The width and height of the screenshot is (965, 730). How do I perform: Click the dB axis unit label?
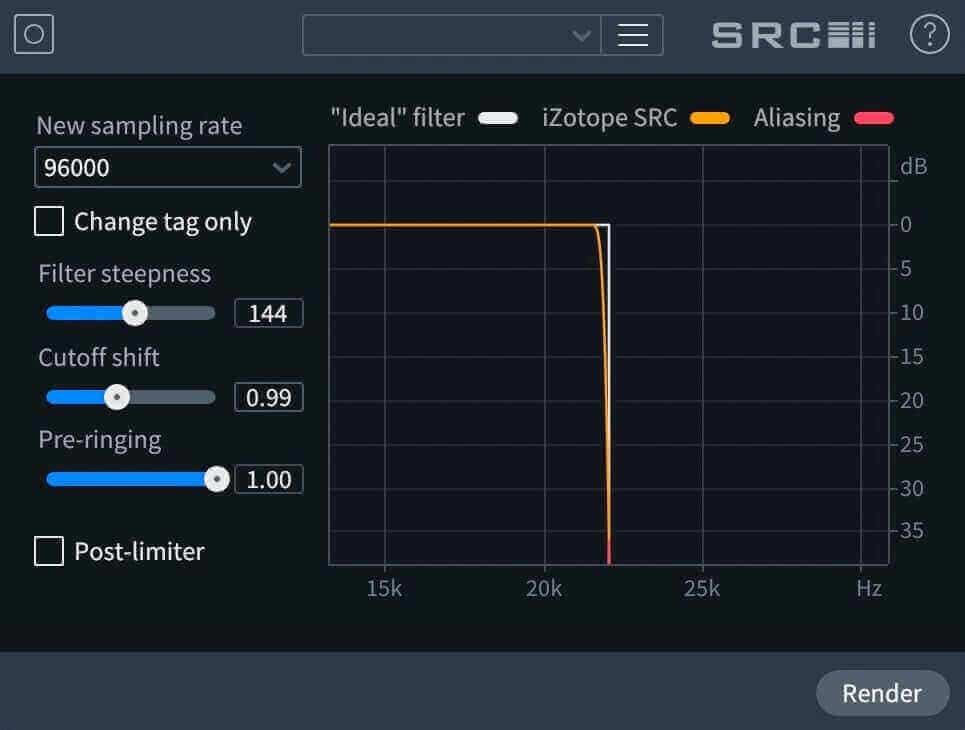913,166
